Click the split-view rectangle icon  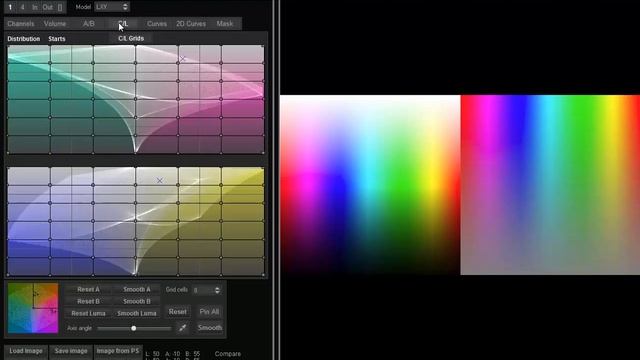tap(60, 7)
